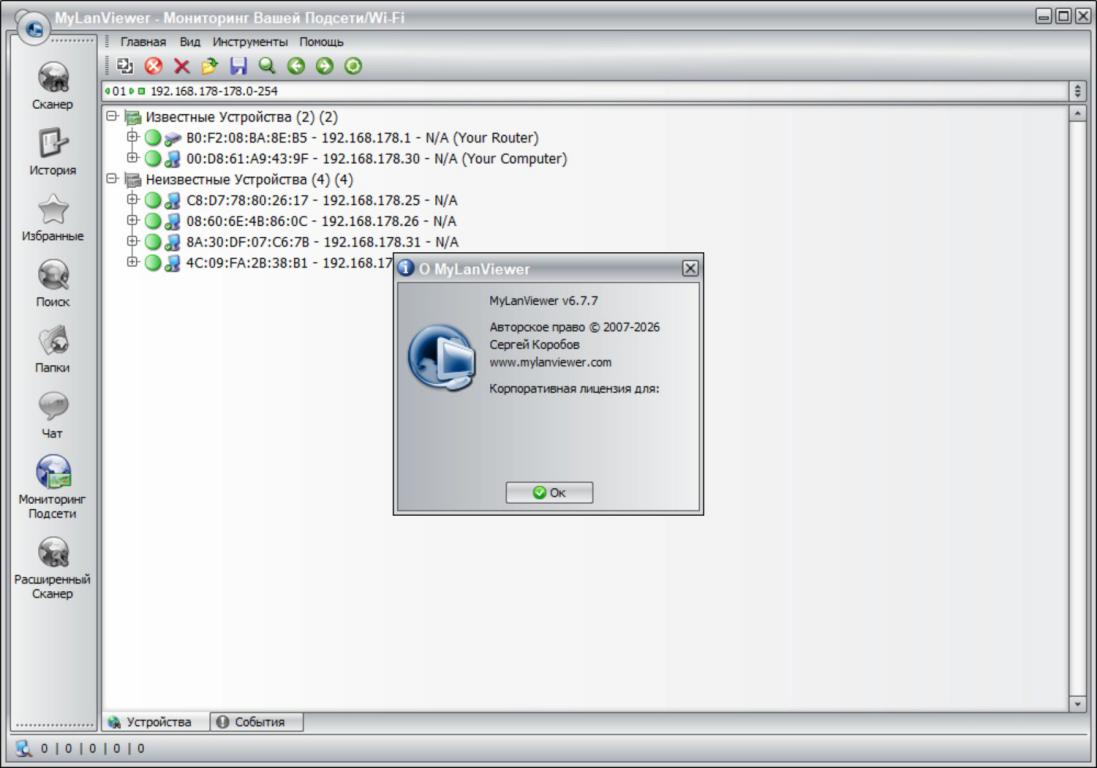Click the blue save floppy toolbar icon
This screenshot has width=1097, height=768.
pyautogui.click(x=238, y=66)
